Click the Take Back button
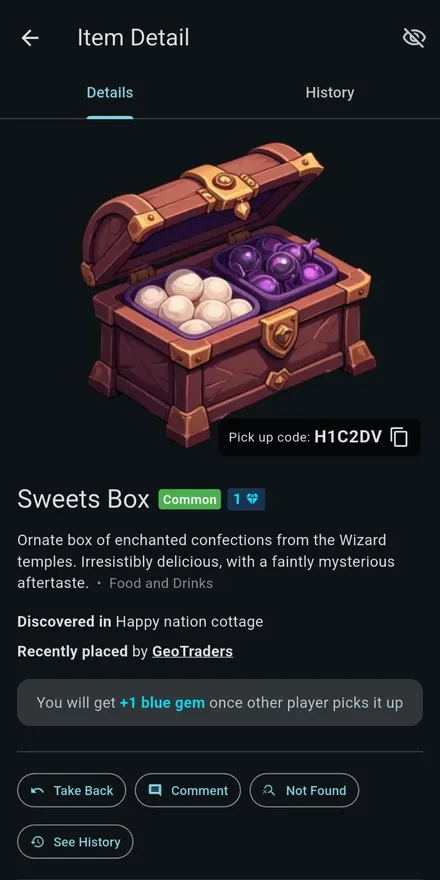Viewport: 440px width, 880px height. tap(72, 790)
